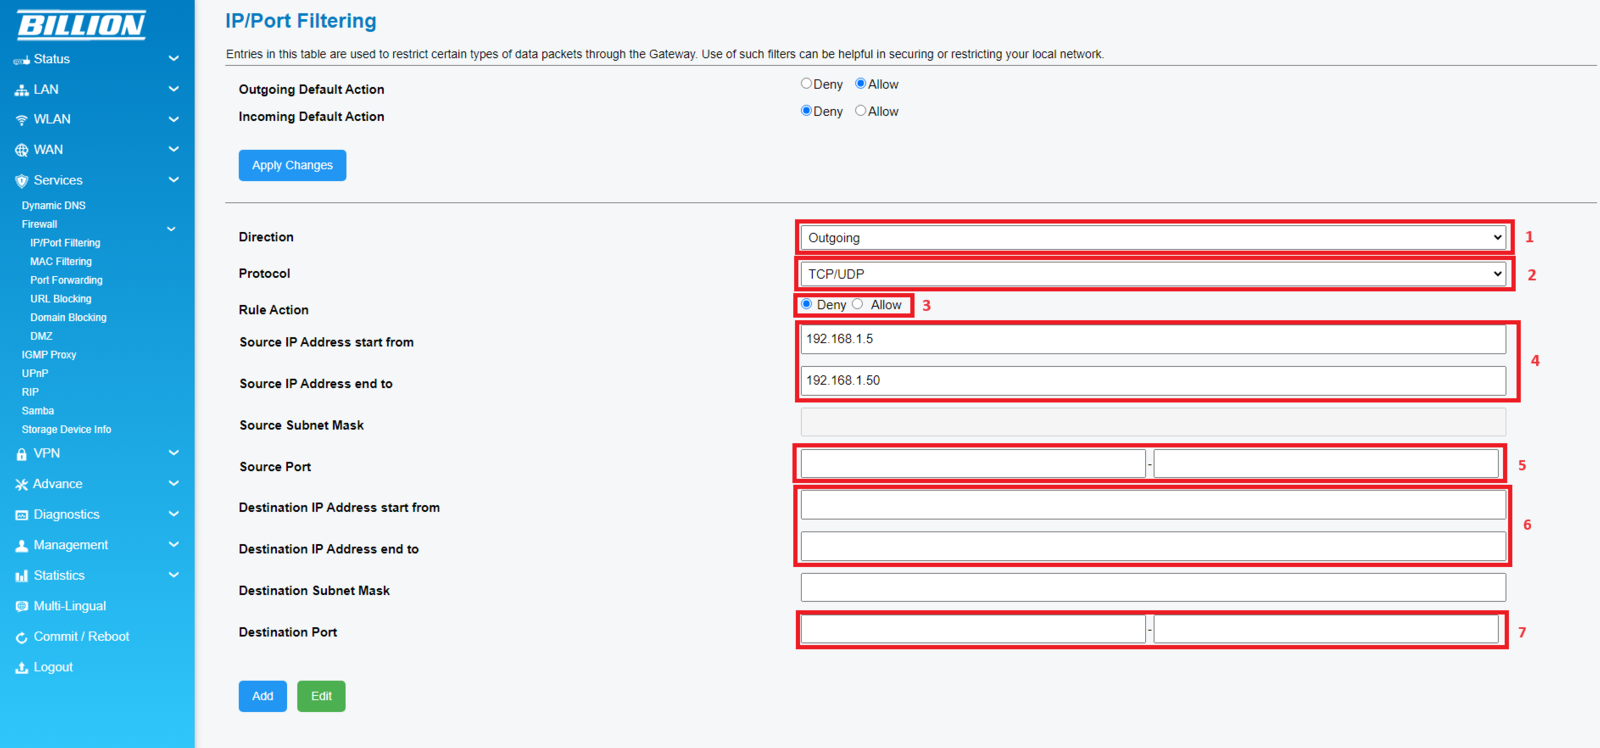Image resolution: width=1600 pixels, height=748 pixels.
Task: Click the Services shield icon
Action: click(21, 181)
